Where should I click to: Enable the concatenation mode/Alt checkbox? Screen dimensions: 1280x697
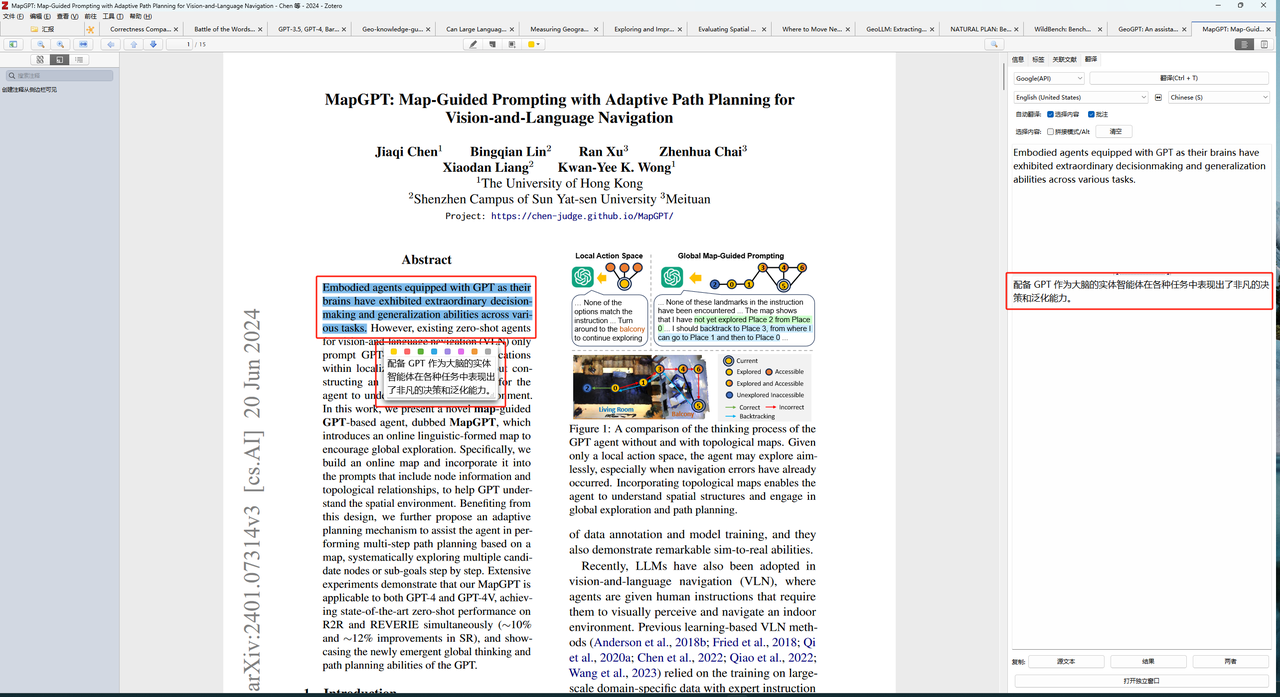coord(1050,131)
